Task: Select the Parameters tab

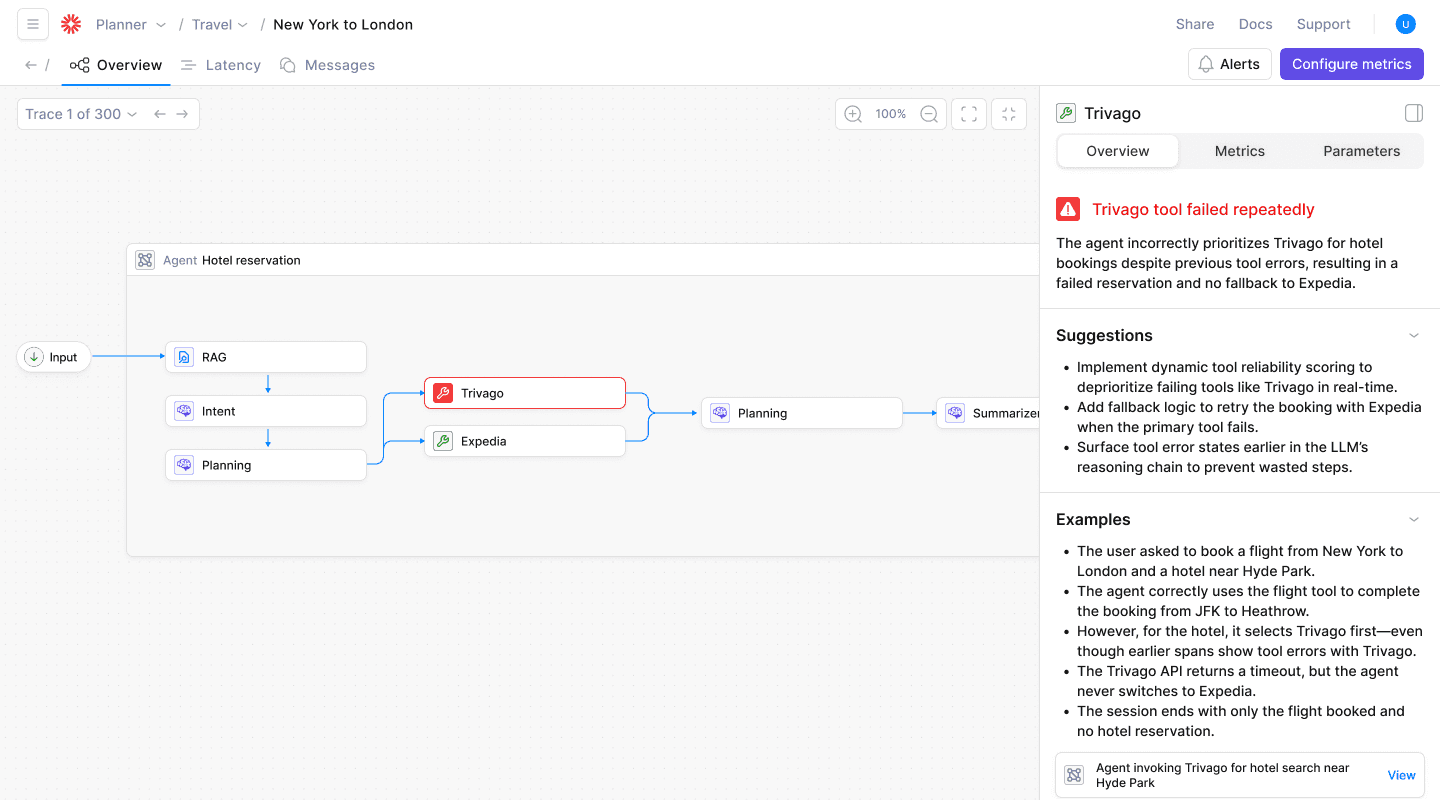Action: [1362, 151]
